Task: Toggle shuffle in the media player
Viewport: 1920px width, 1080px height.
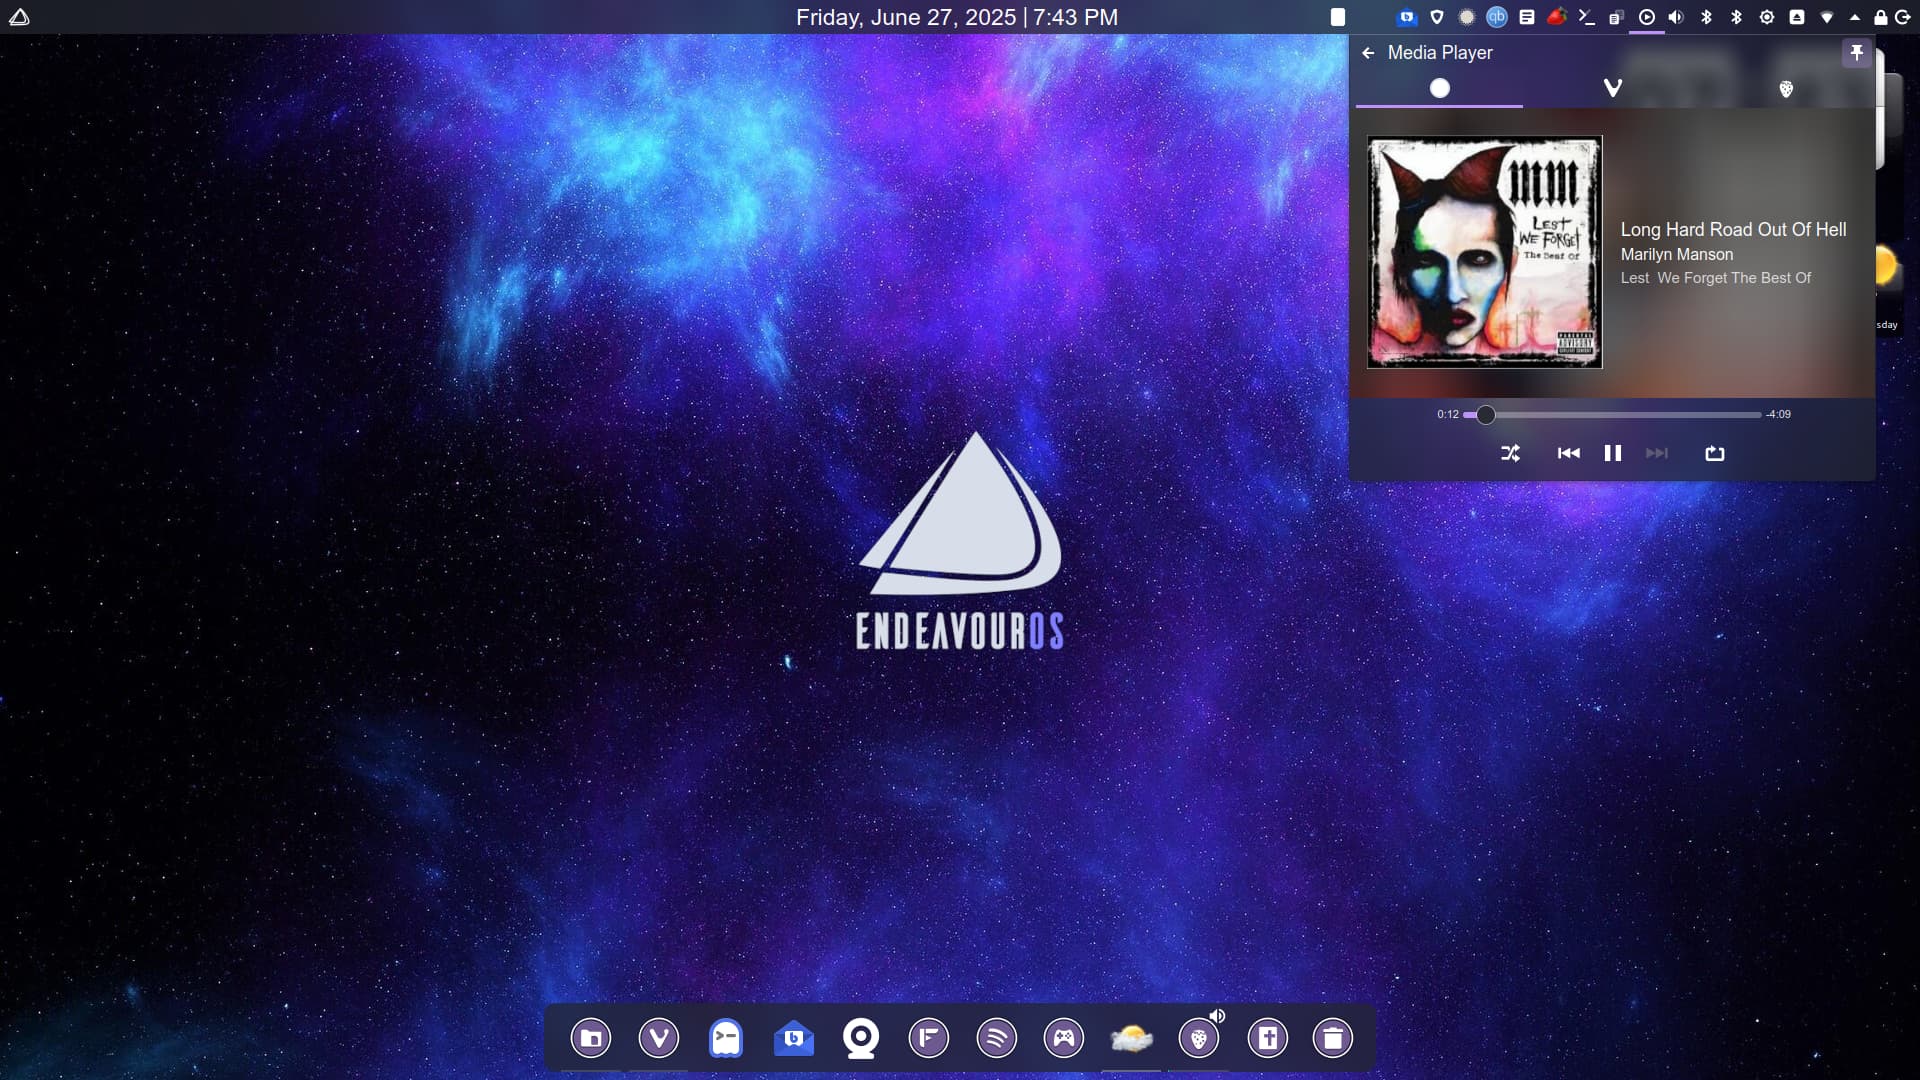Action: (x=1510, y=453)
